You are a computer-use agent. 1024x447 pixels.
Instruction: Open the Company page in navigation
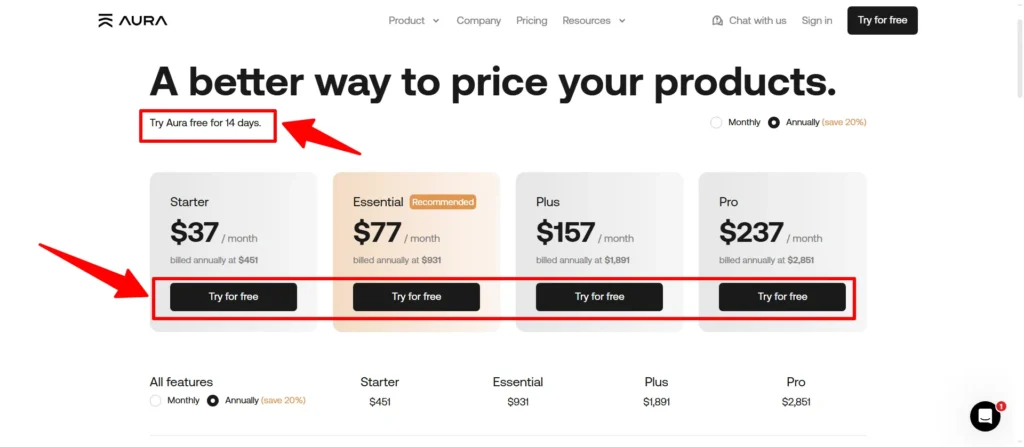pyautogui.click(x=479, y=20)
